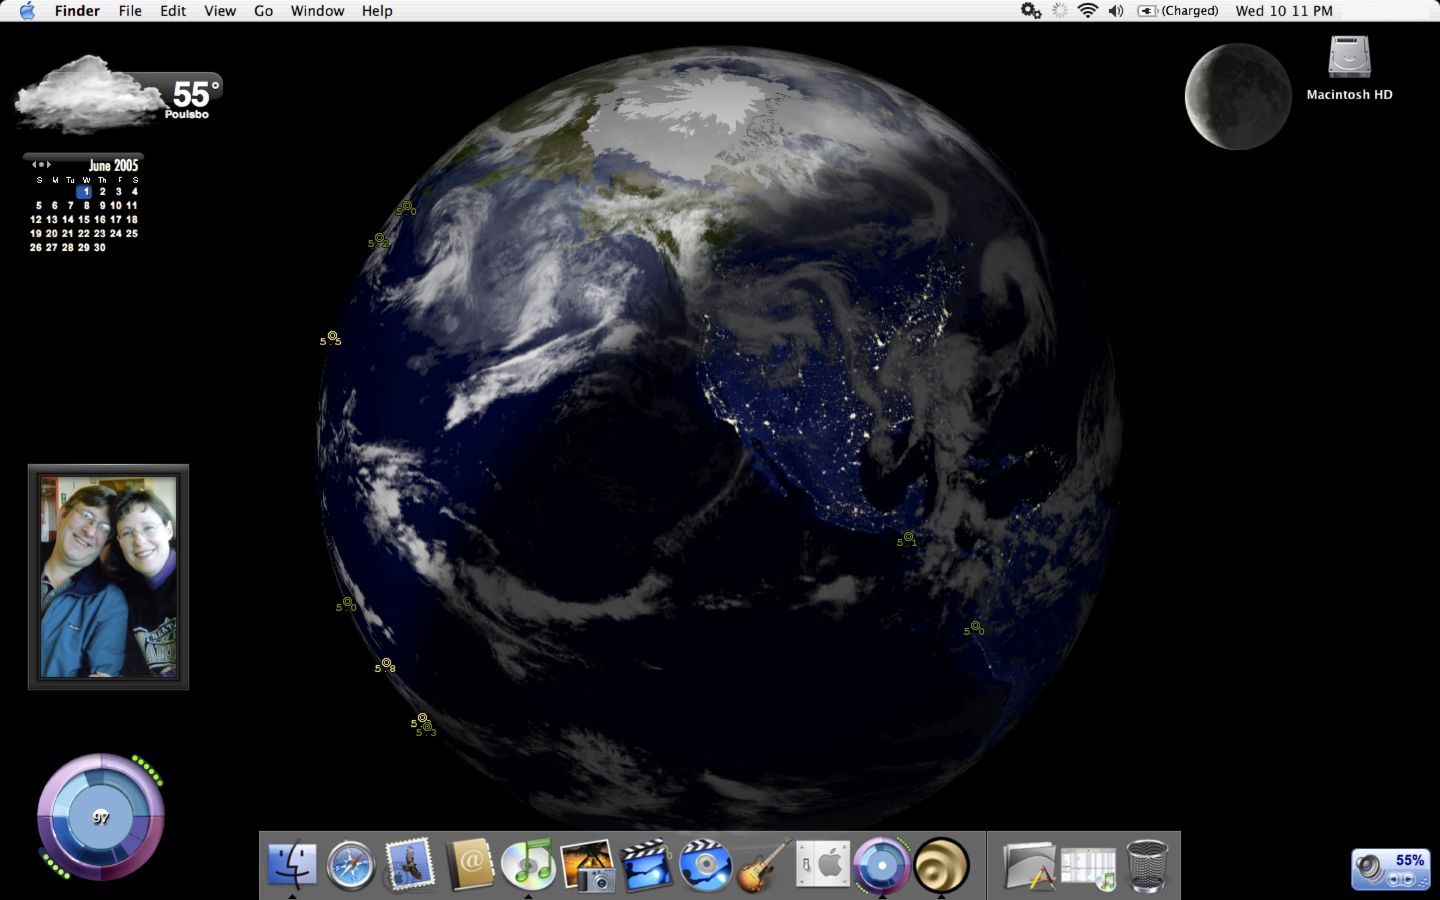Open iPhoto in the Dock

click(587, 864)
